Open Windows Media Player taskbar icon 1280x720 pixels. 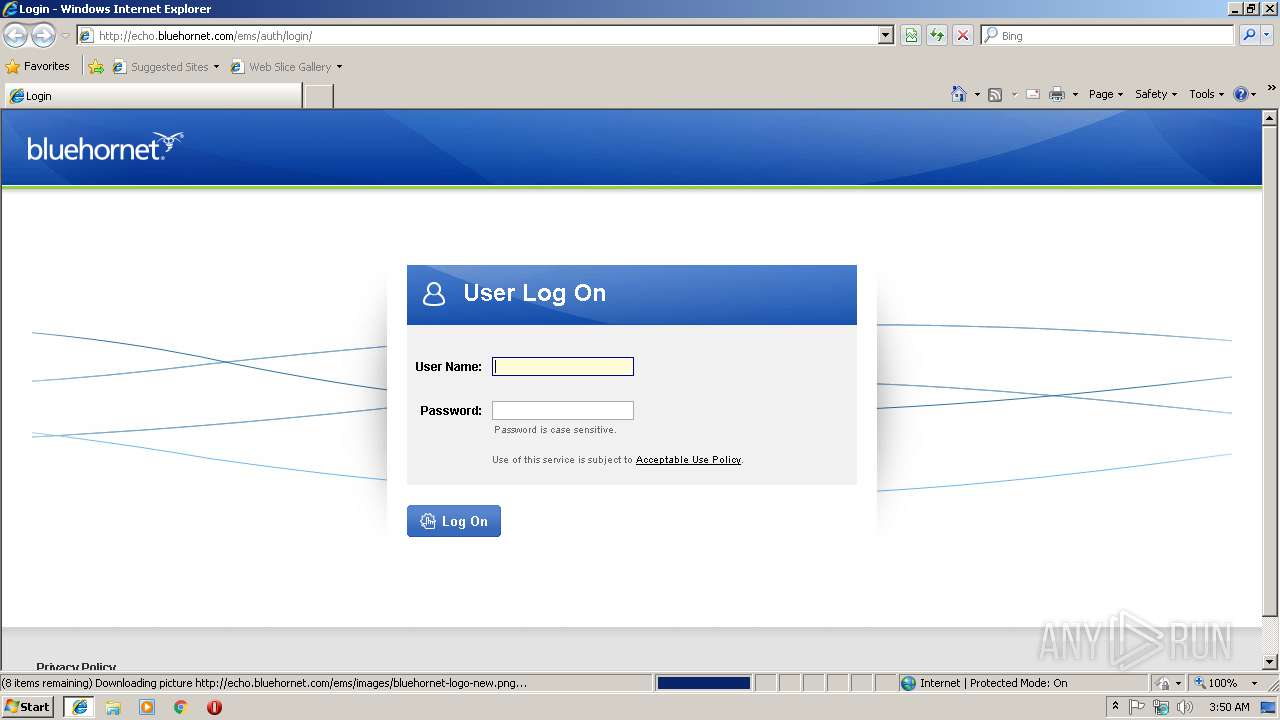(147, 707)
